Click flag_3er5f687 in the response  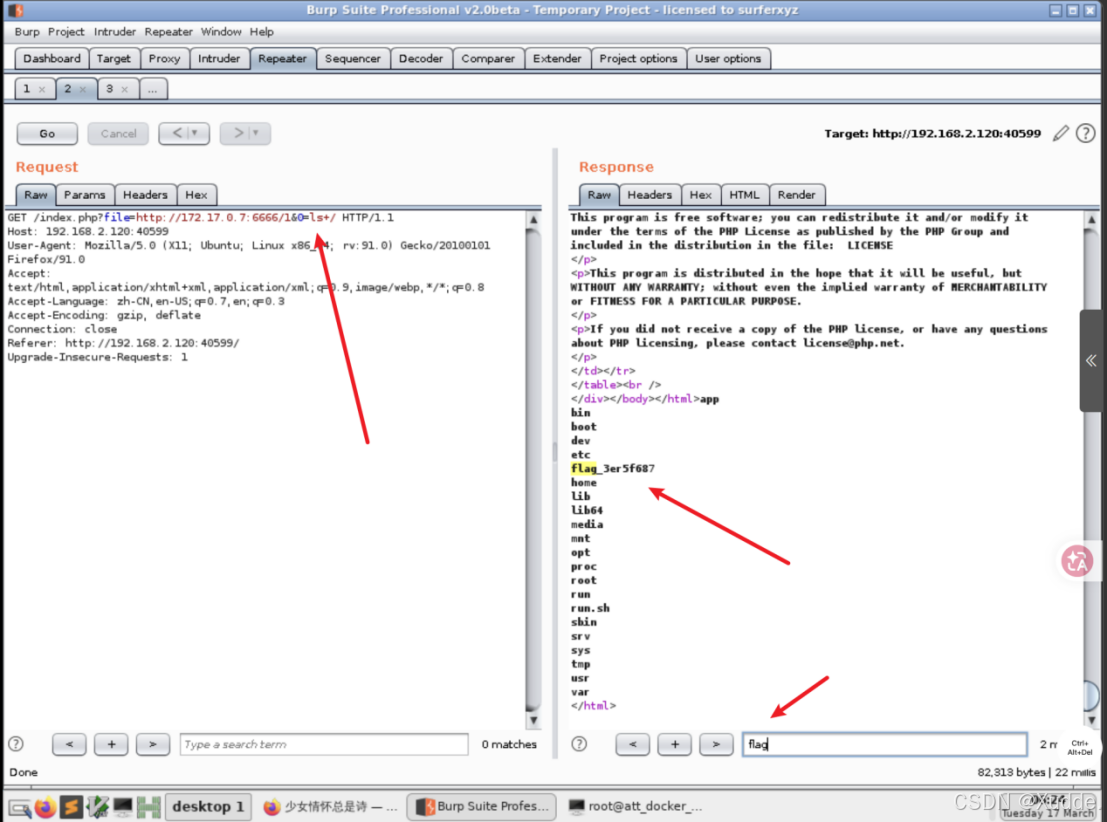tap(613, 468)
